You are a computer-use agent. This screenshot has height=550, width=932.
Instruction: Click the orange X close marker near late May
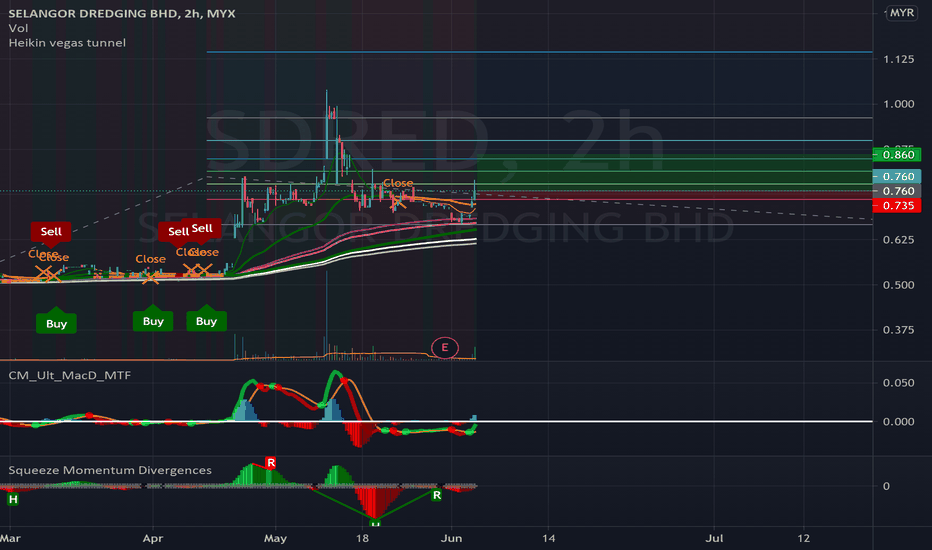tap(398, 202)
